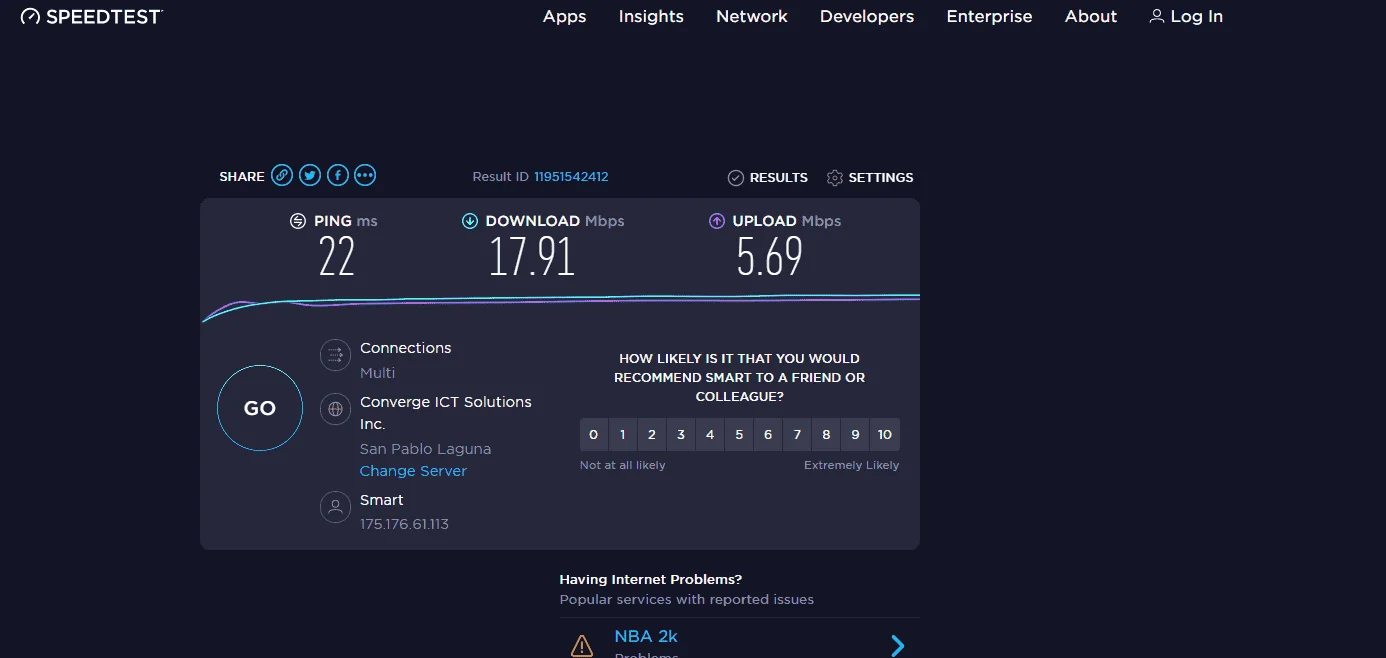Image resolution: width=1386 pixels, height=658 pixels.
Task: Rate recommendation score 8
Action: click(x=826, y=435)
